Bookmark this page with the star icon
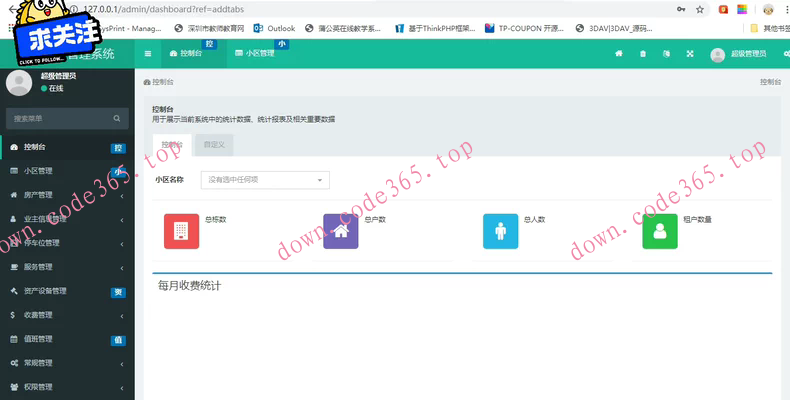Viewport: 790px width, 400px height. tap(700, 10)
